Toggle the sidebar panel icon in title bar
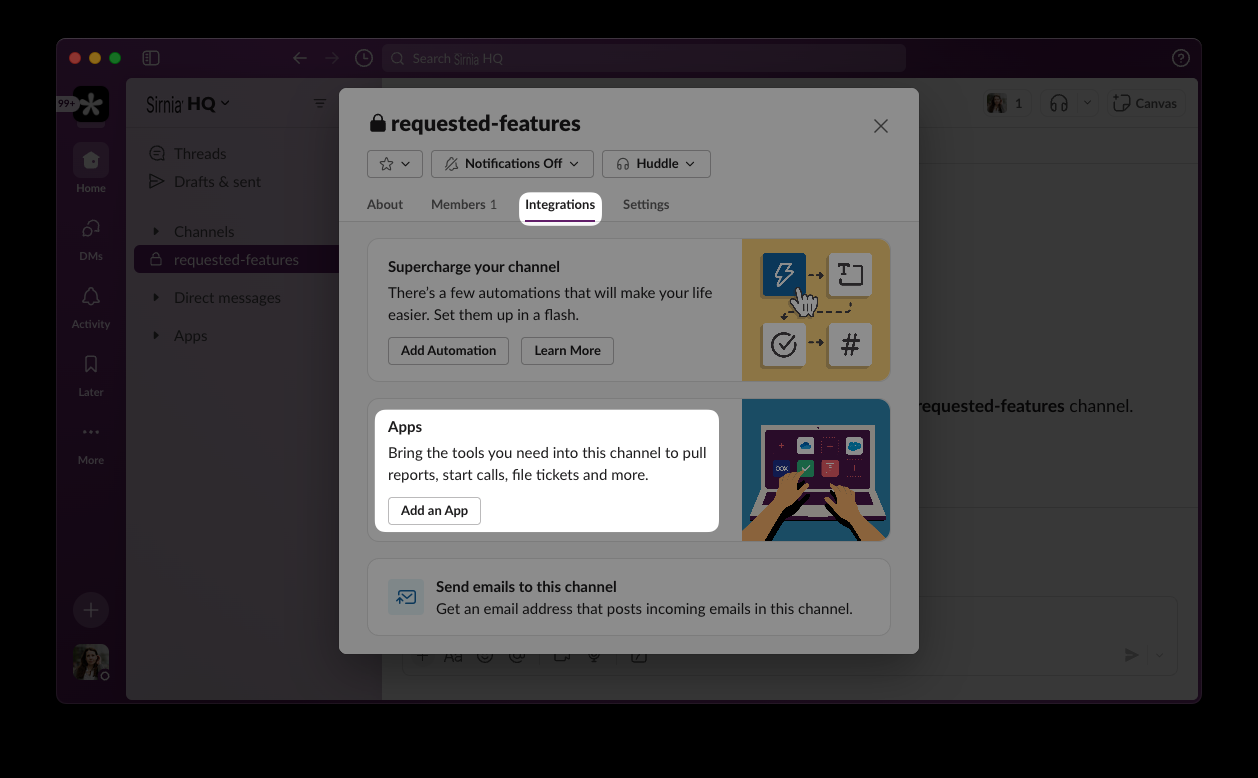1258x778 pixels. click(151, 58)
